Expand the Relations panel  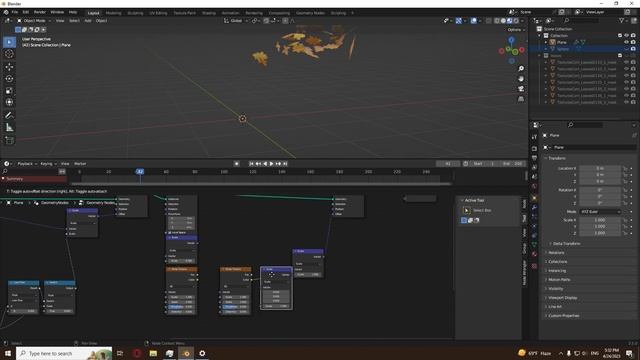pyautogui.click(x=555, y=253)
